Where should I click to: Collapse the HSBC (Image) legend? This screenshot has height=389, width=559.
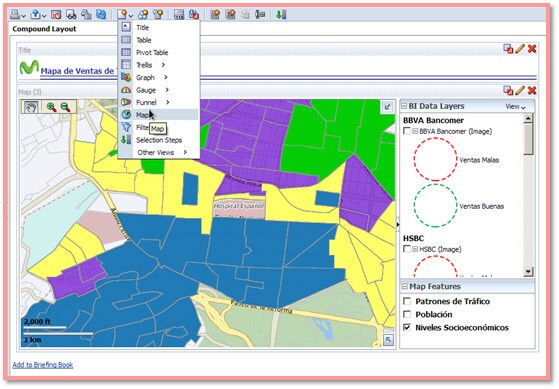tap(415, 249)
